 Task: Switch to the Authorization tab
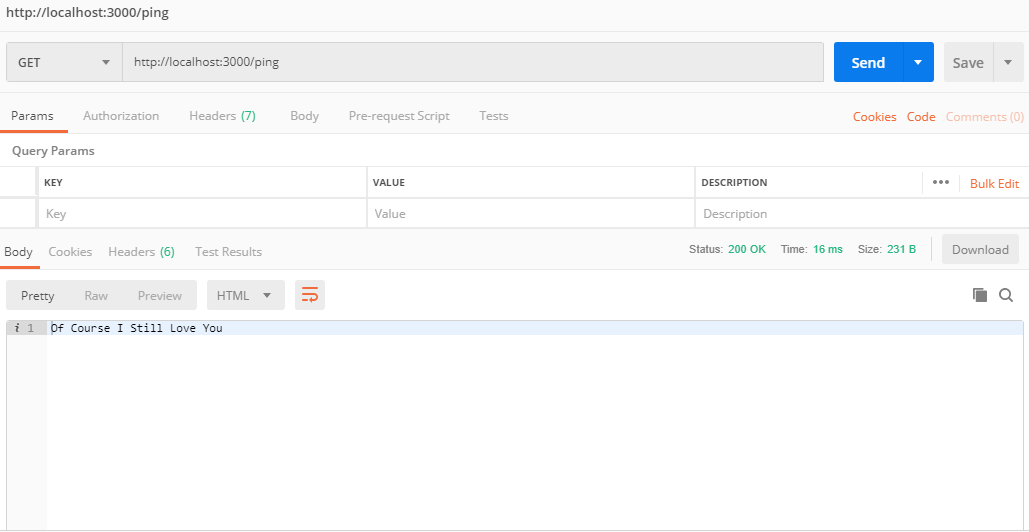[121, 116]
